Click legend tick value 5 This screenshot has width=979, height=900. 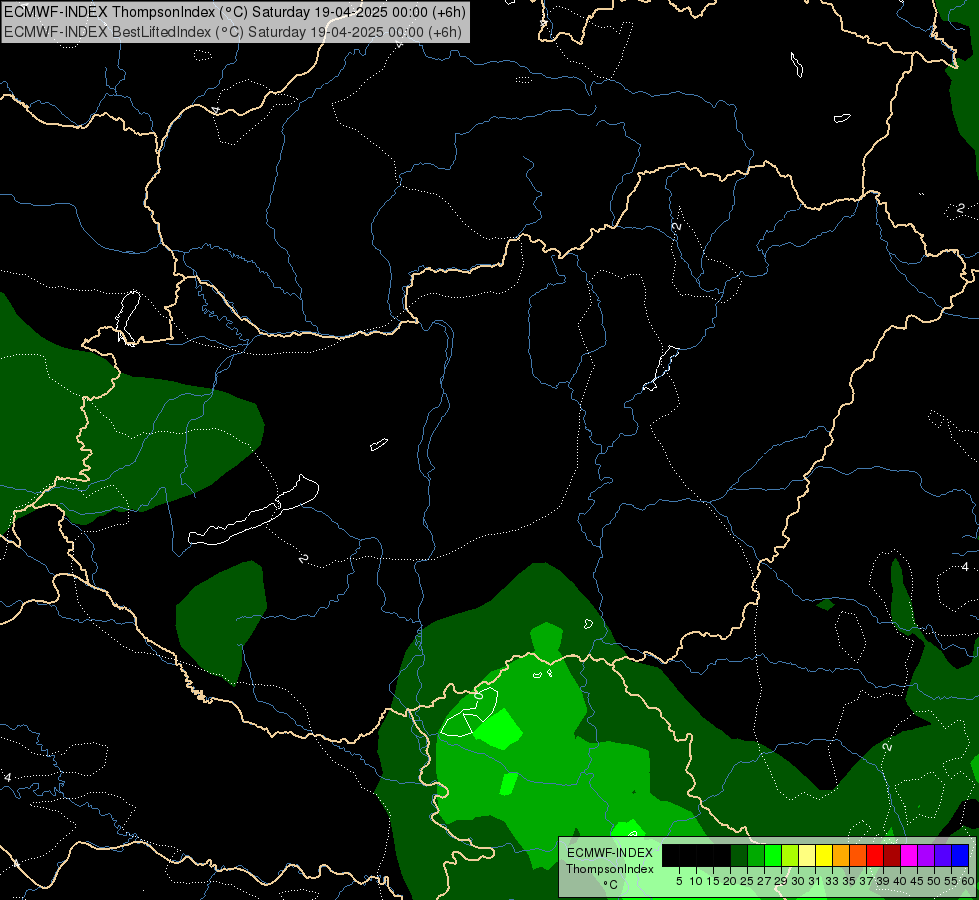(679, 881)
